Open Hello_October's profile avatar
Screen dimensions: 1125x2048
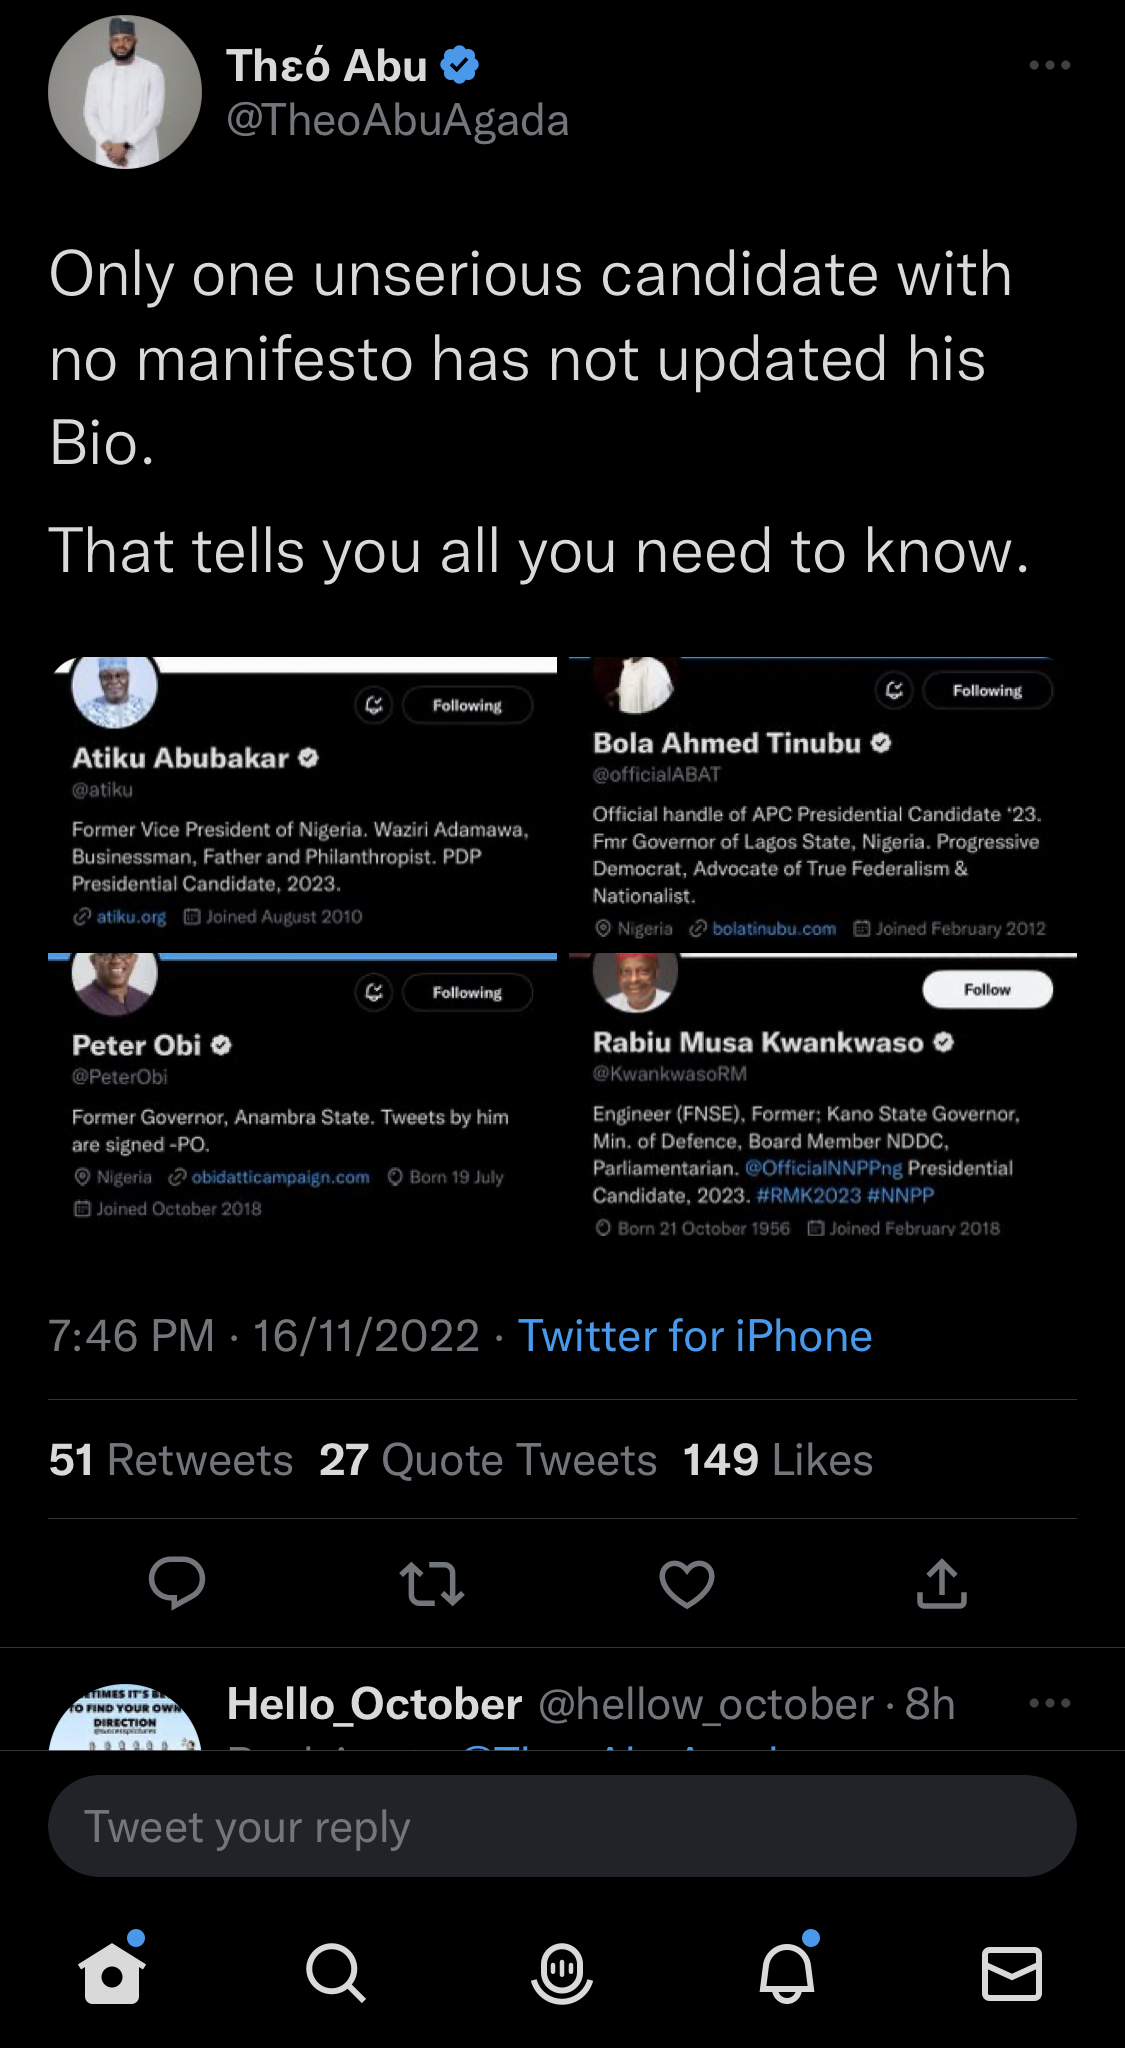tap(125, 1715)
